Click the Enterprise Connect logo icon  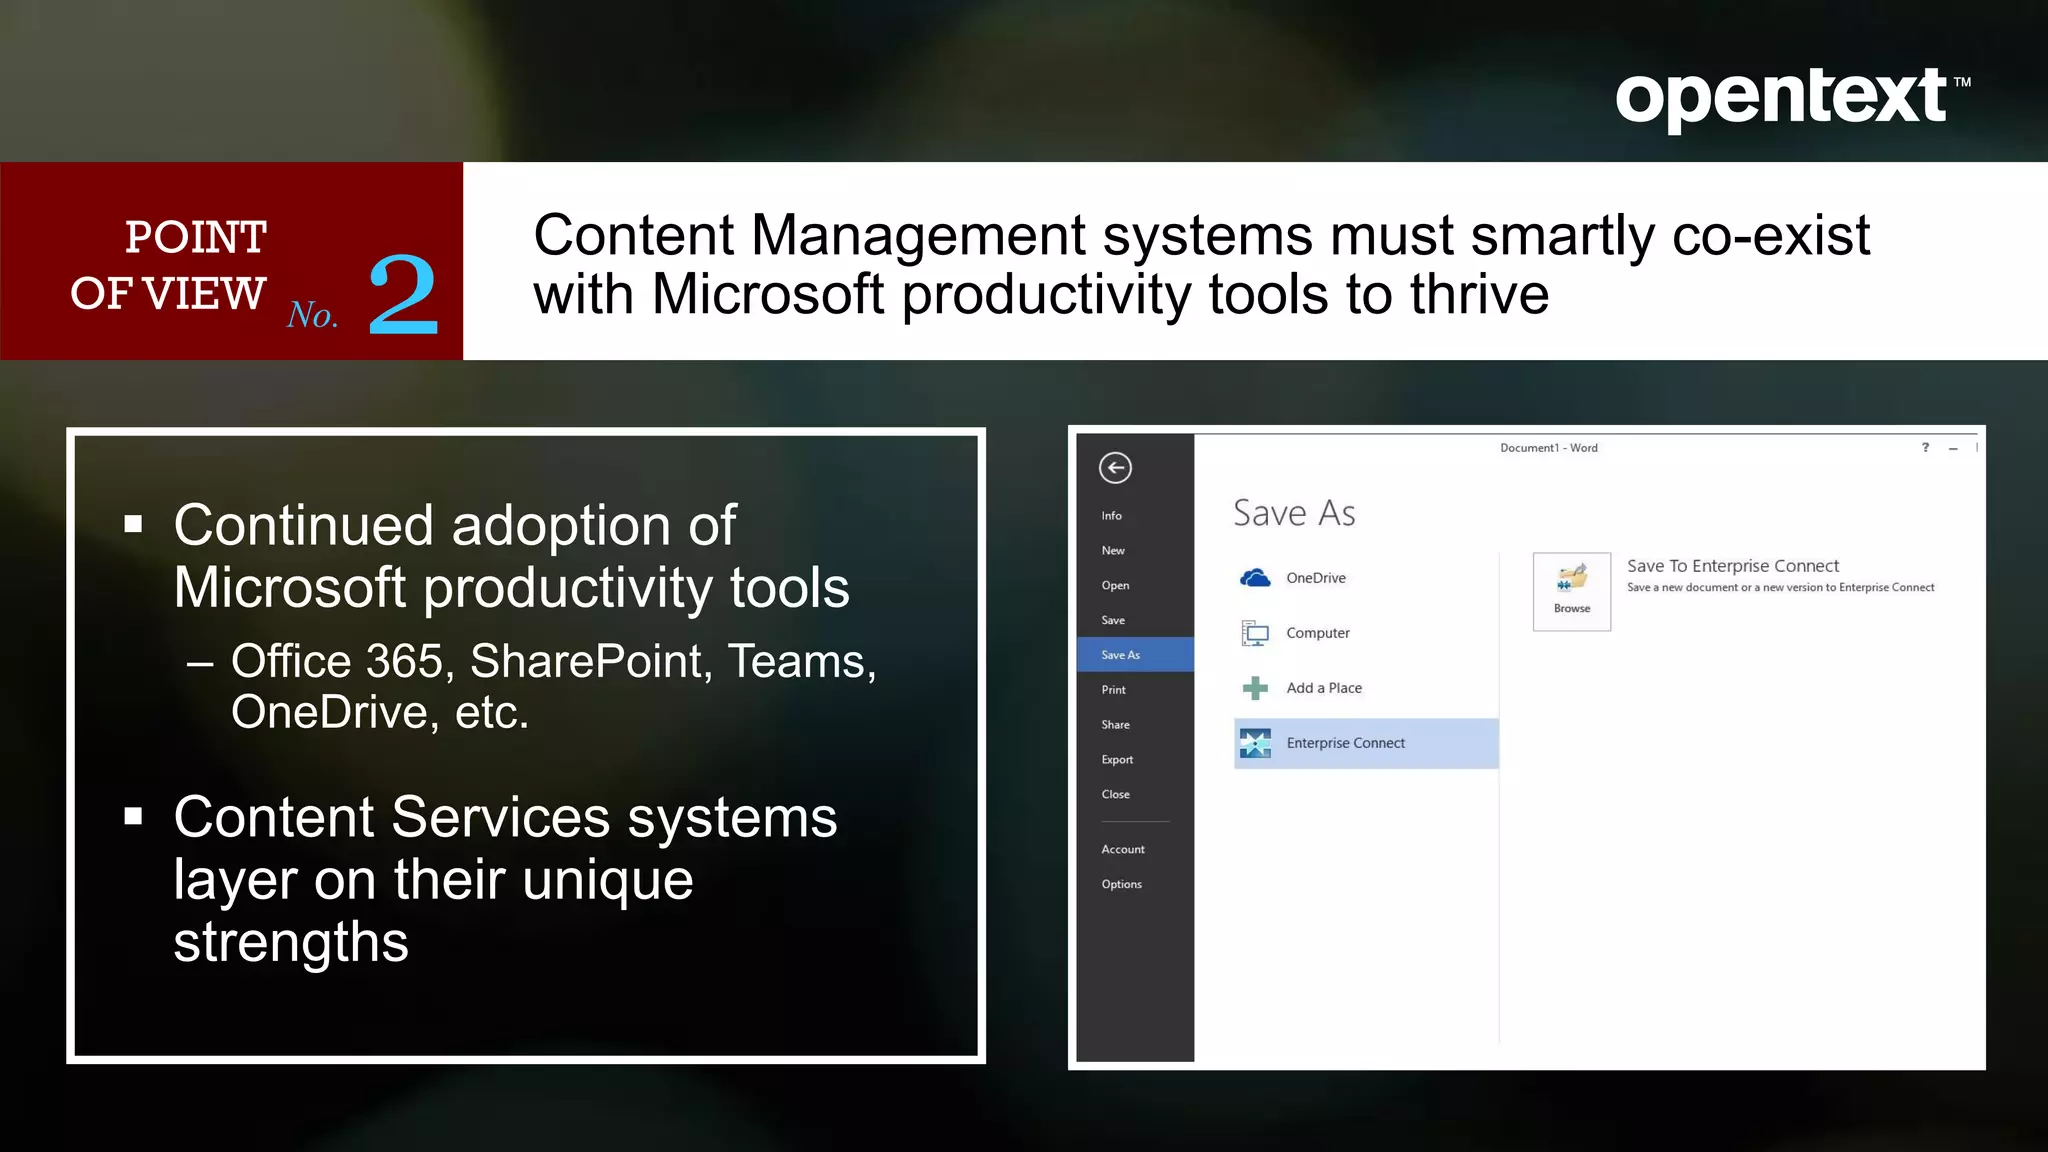pos(1255,743)
